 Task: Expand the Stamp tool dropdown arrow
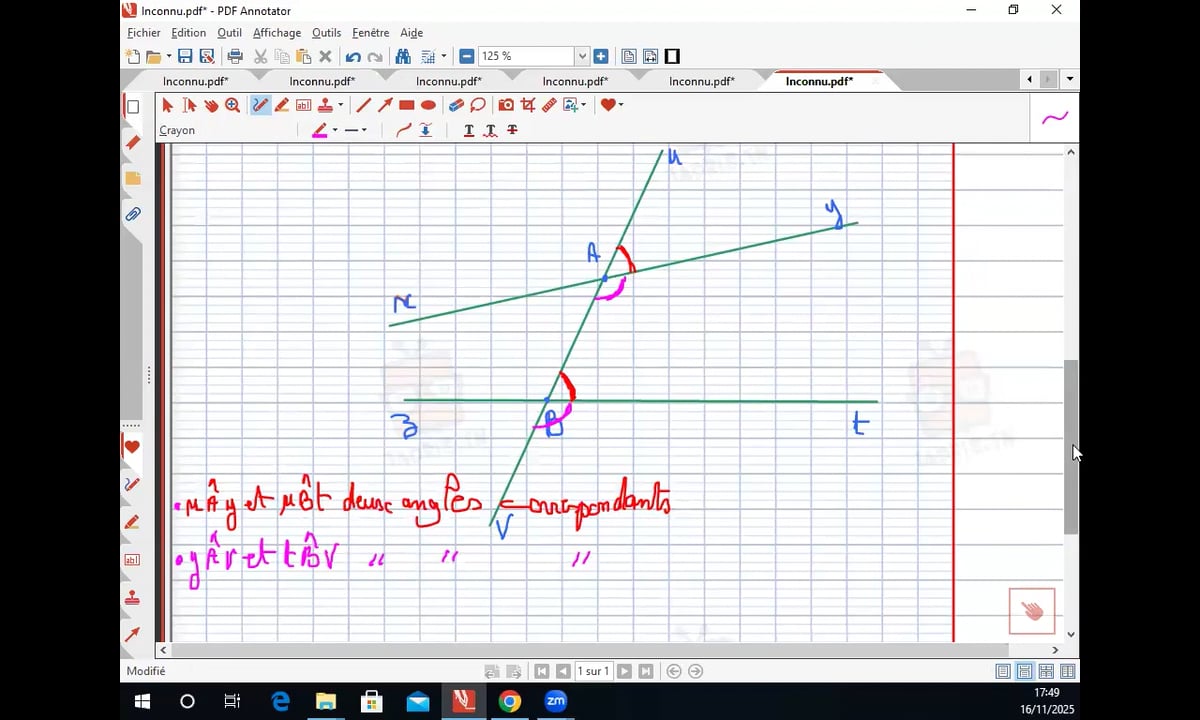pos(340,105)
